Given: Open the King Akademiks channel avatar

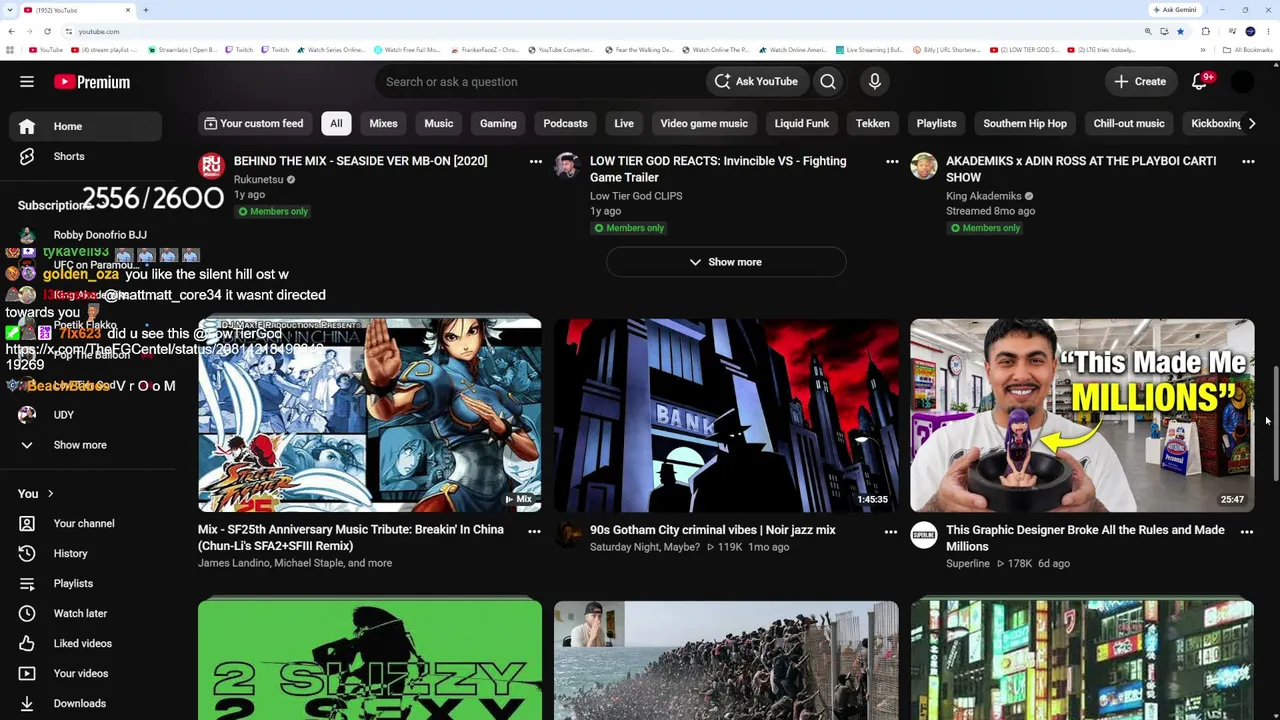Looking at the screenshot, I should point(924,165).
